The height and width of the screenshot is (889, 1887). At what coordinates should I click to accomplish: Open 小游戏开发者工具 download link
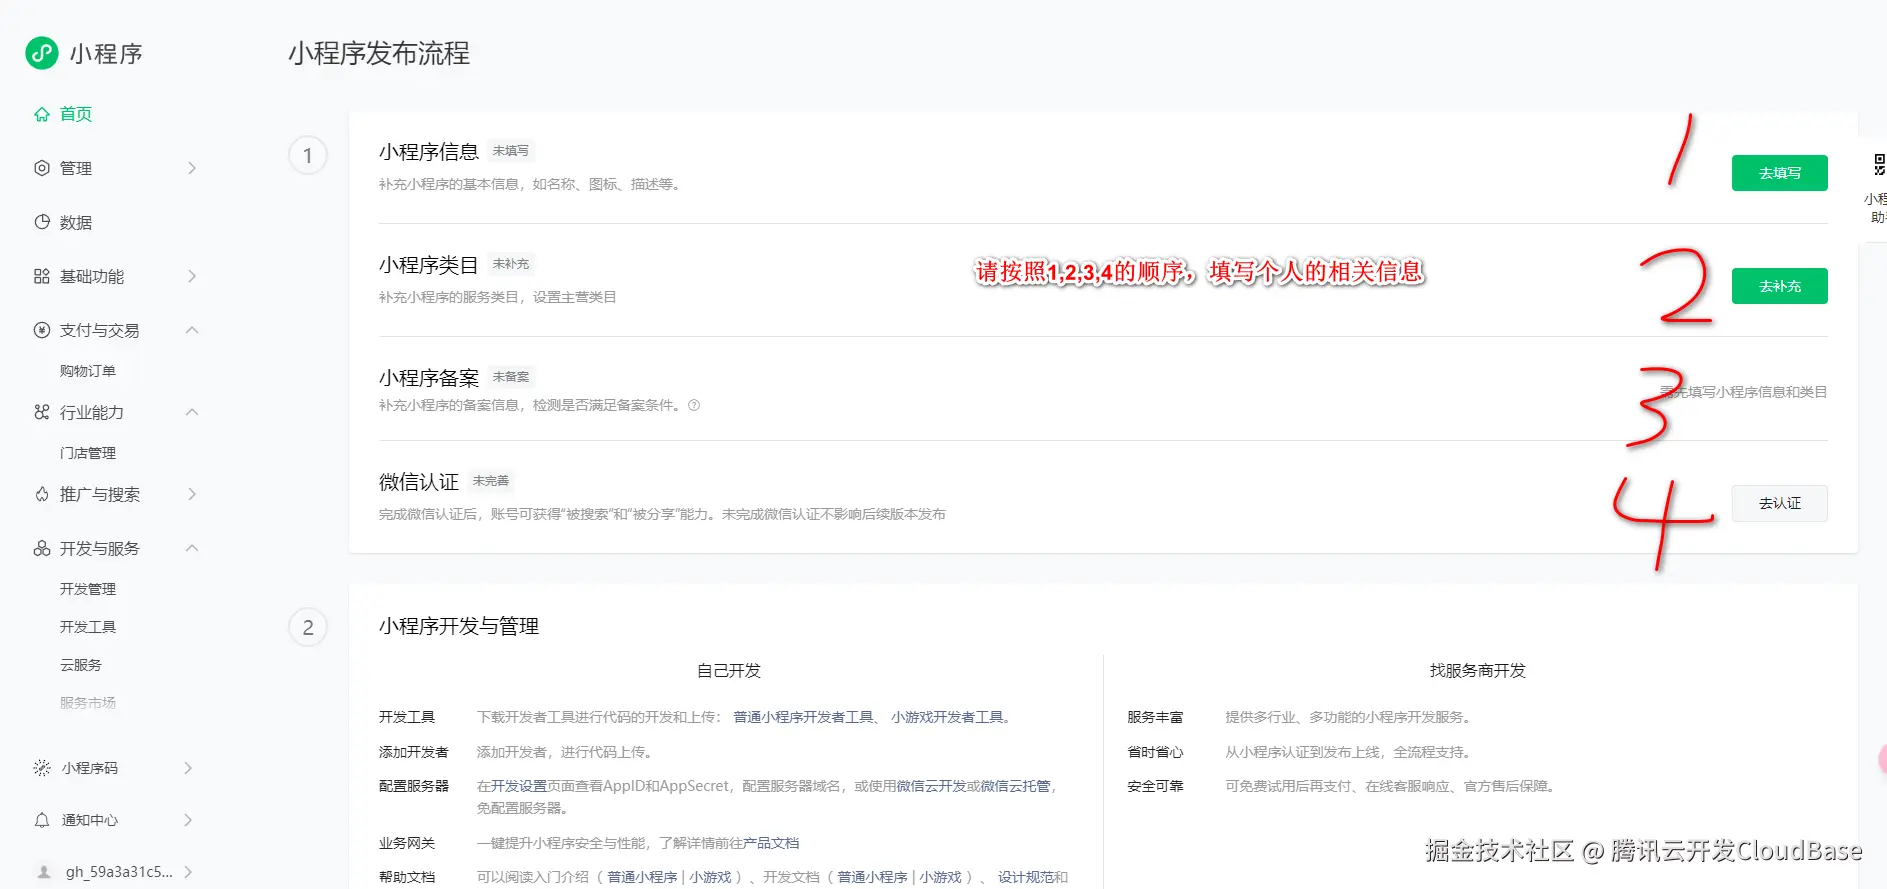tap(948, 717)
